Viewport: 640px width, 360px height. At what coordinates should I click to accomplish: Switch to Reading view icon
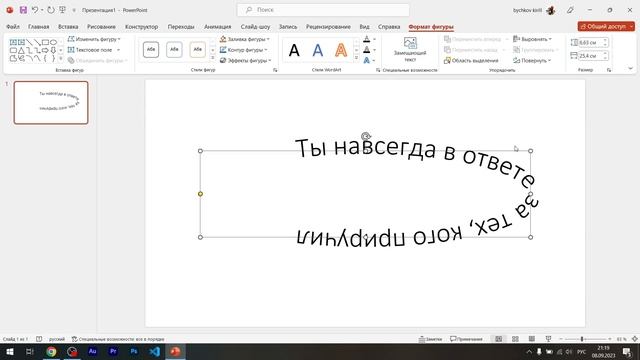(531, 339)
